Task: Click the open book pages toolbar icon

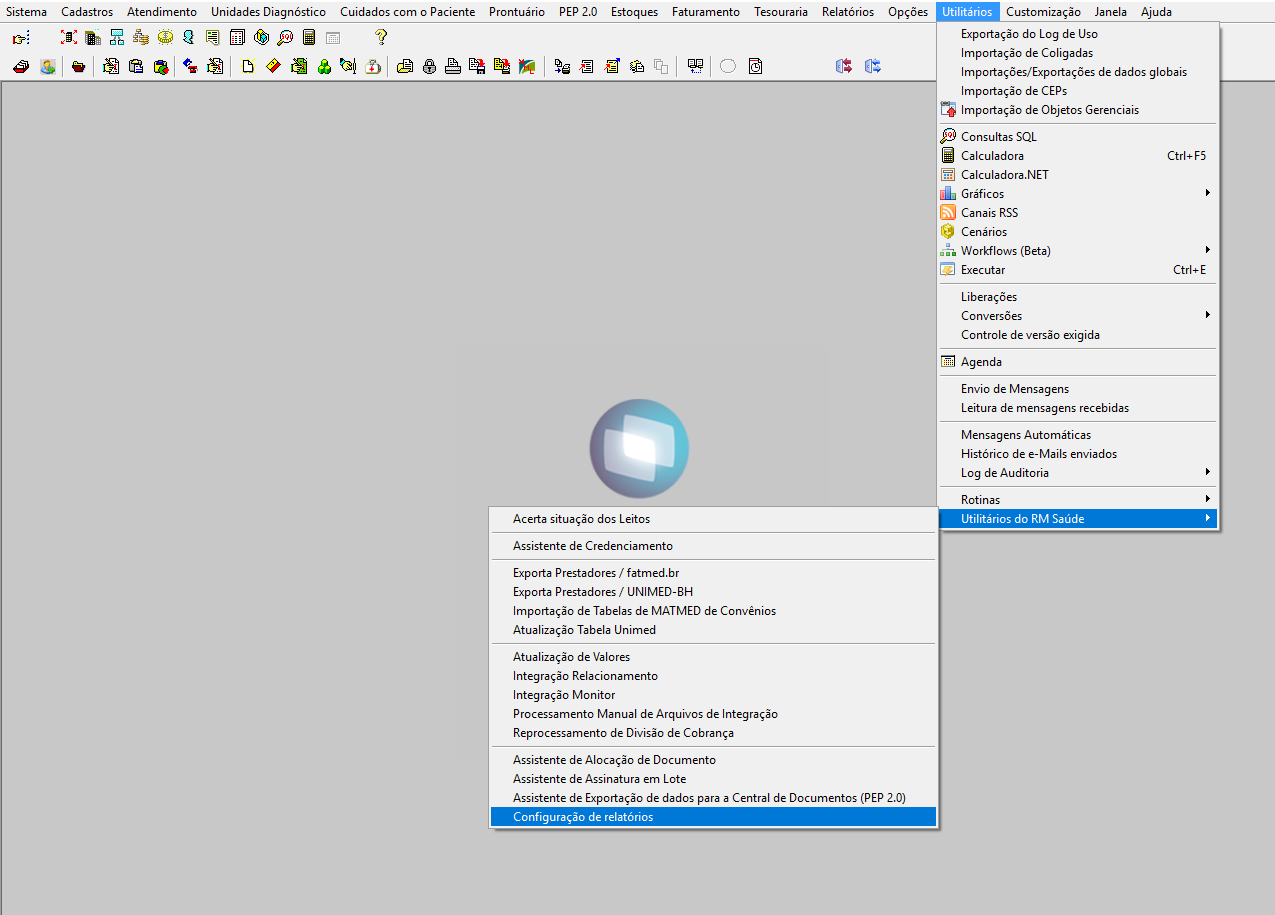Action: [x=695, y=66]
